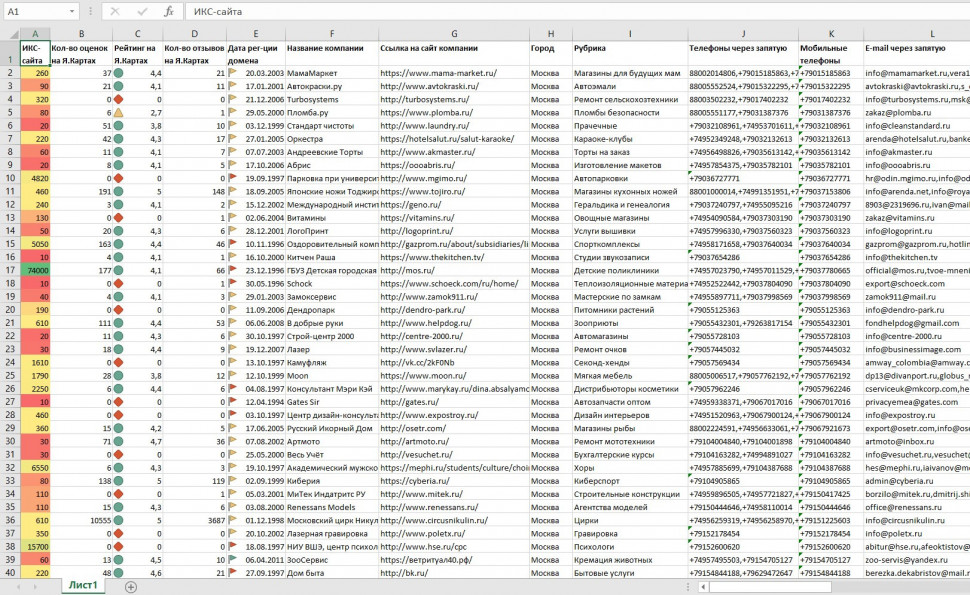970x595 pixels.
Task: Select column C header
Action: 137,34
